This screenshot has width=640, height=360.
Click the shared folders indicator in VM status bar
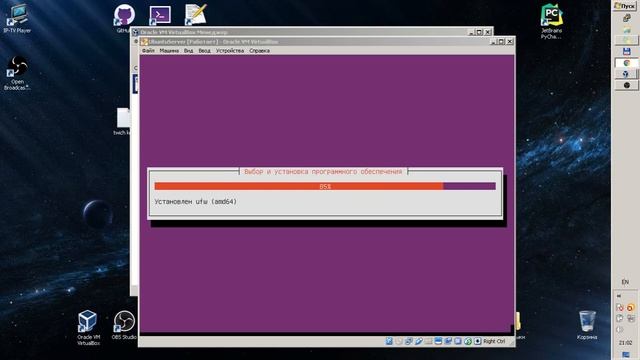tap(428, 341)
